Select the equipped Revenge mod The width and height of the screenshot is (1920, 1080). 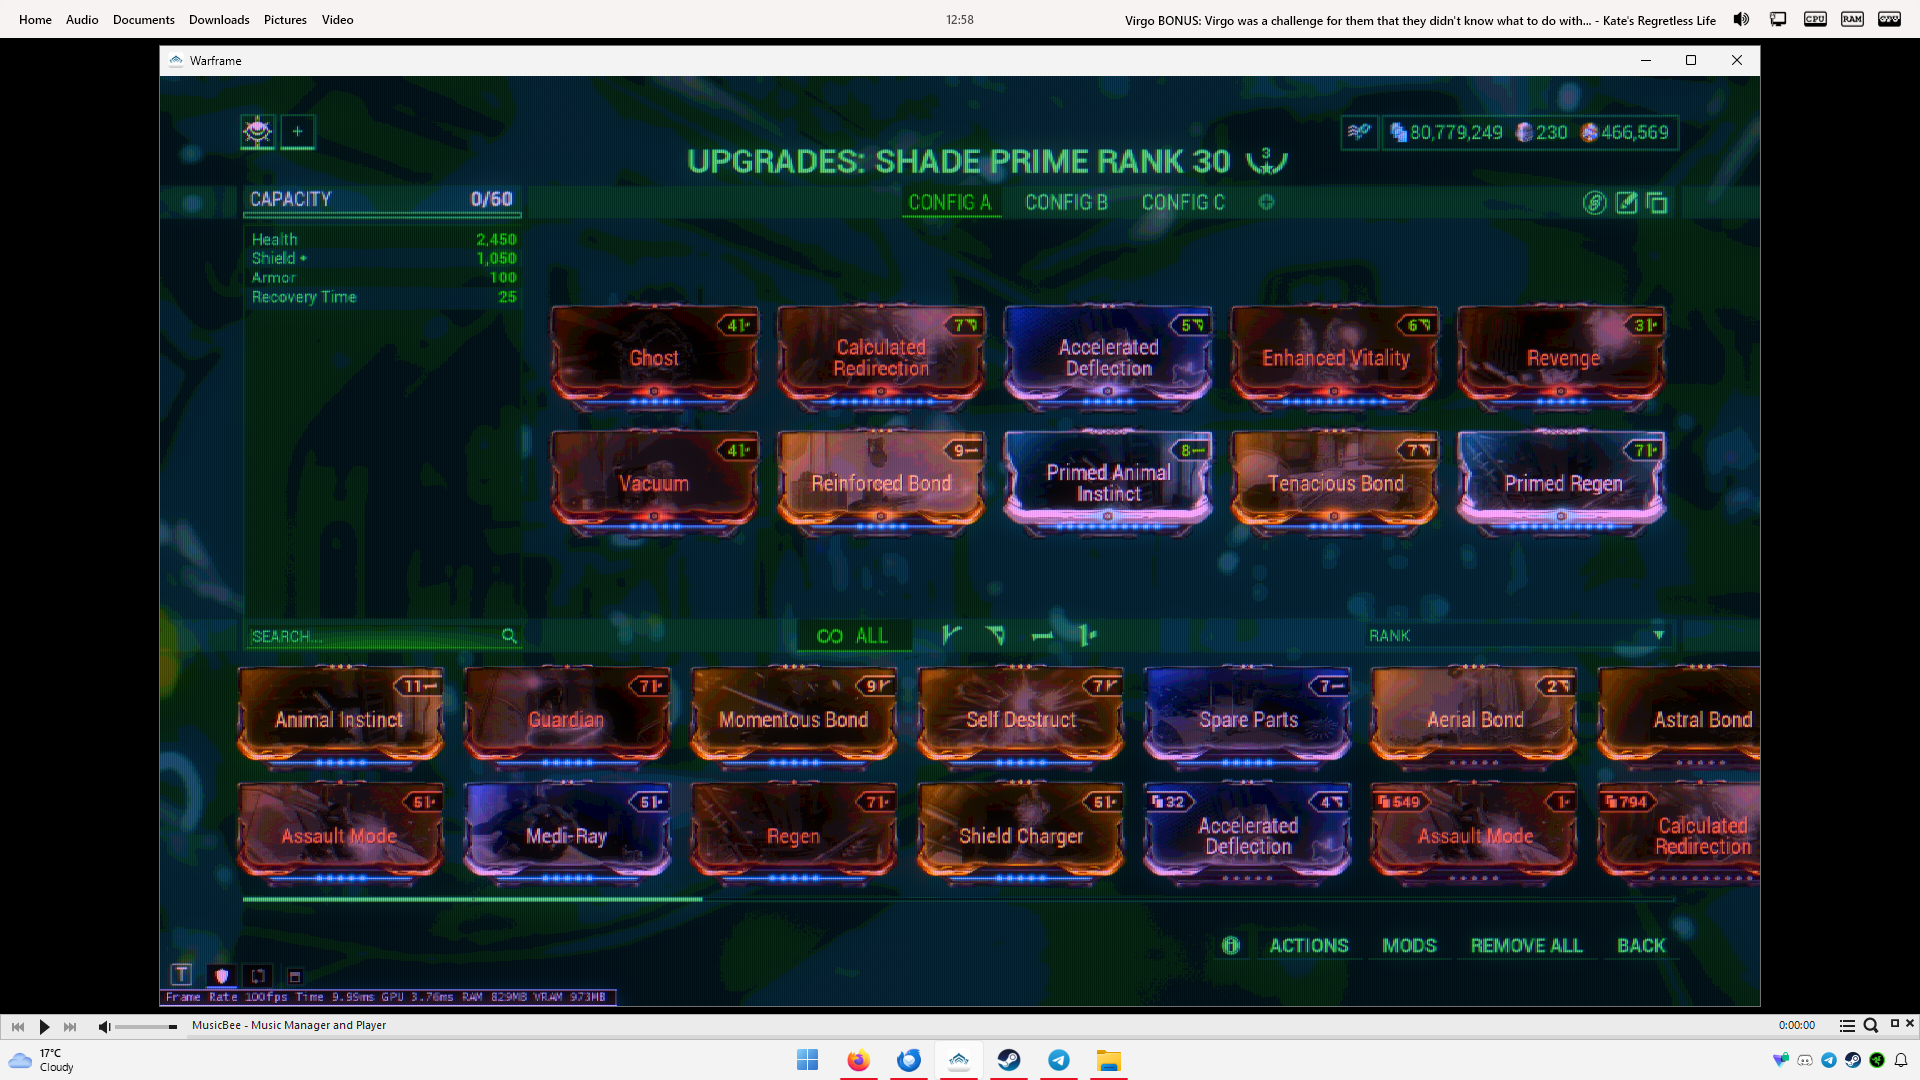[x=1562, y=357]
